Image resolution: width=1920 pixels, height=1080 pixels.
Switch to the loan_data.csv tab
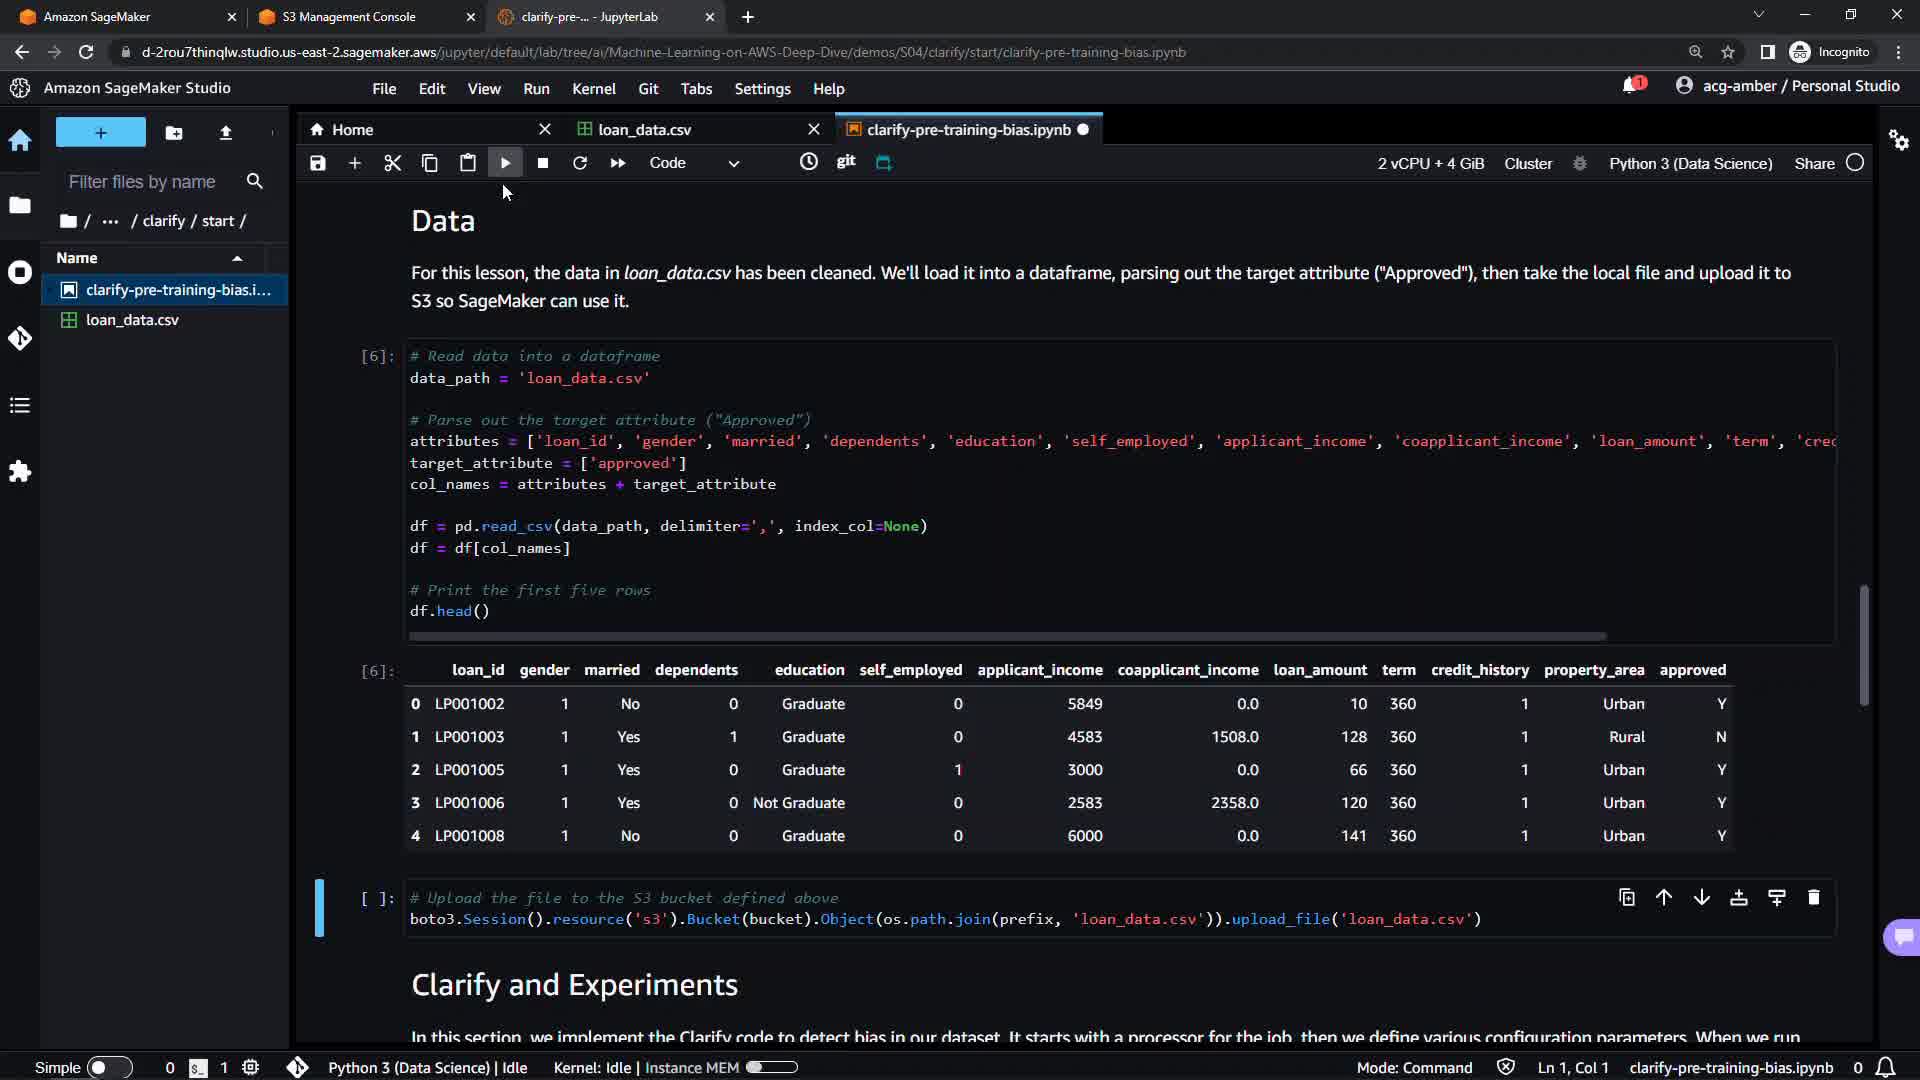tap(645, 130)
